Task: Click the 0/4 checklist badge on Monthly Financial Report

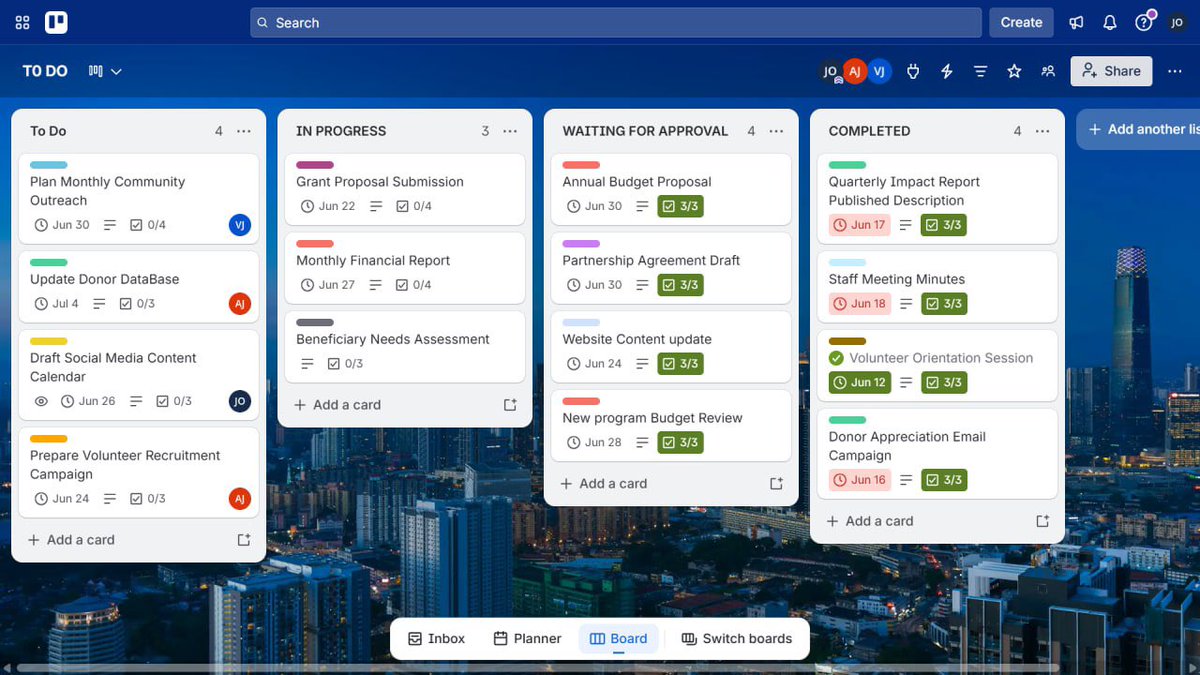Action: pos(414,285)
